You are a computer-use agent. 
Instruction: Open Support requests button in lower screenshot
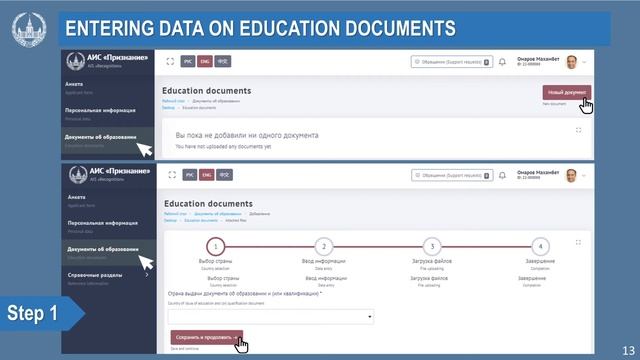click(x=451, y=175)
